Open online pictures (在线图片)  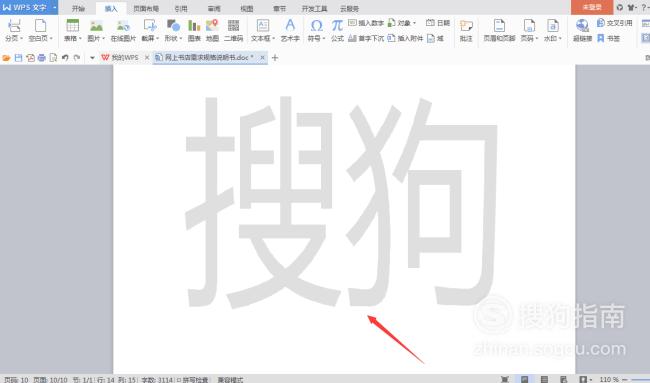pos(123,30)
